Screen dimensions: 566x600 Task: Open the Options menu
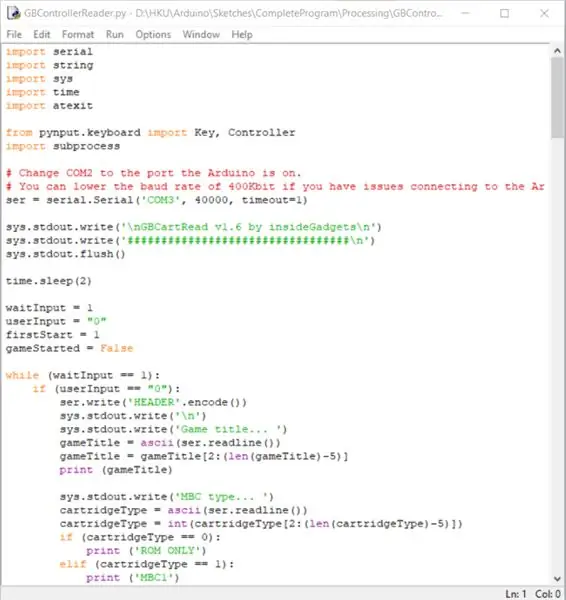click(x=153, y=34)
